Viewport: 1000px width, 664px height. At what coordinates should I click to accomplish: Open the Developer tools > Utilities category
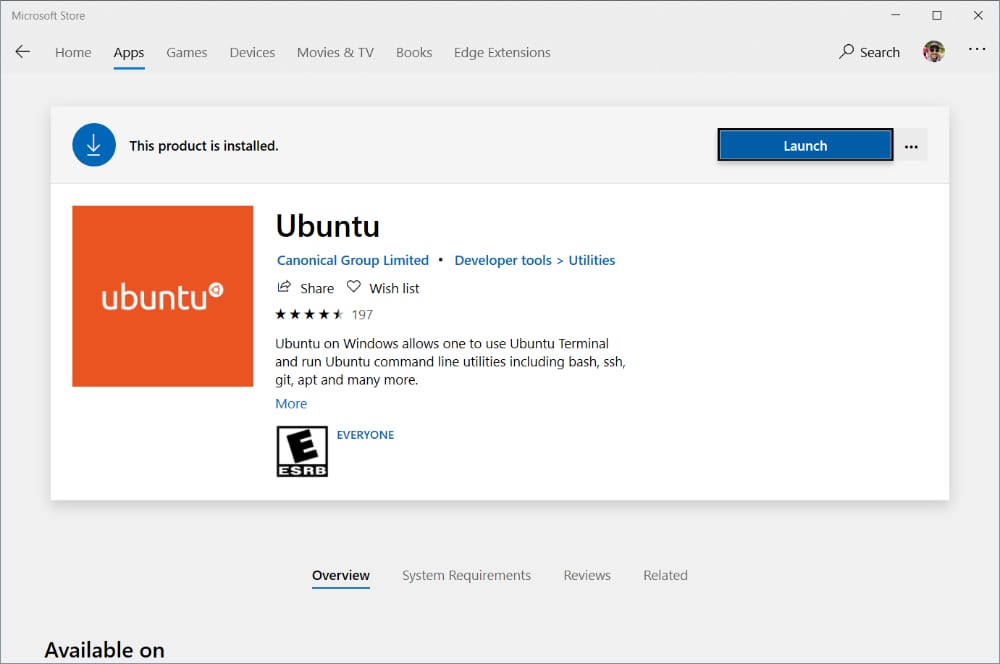coord(534,260)
